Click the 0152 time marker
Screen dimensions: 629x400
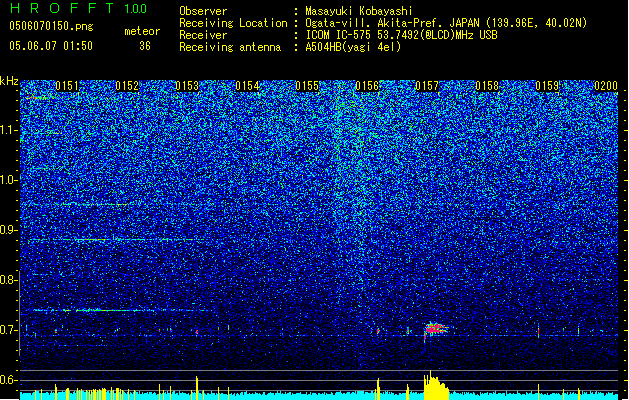(x=127, y=86)
